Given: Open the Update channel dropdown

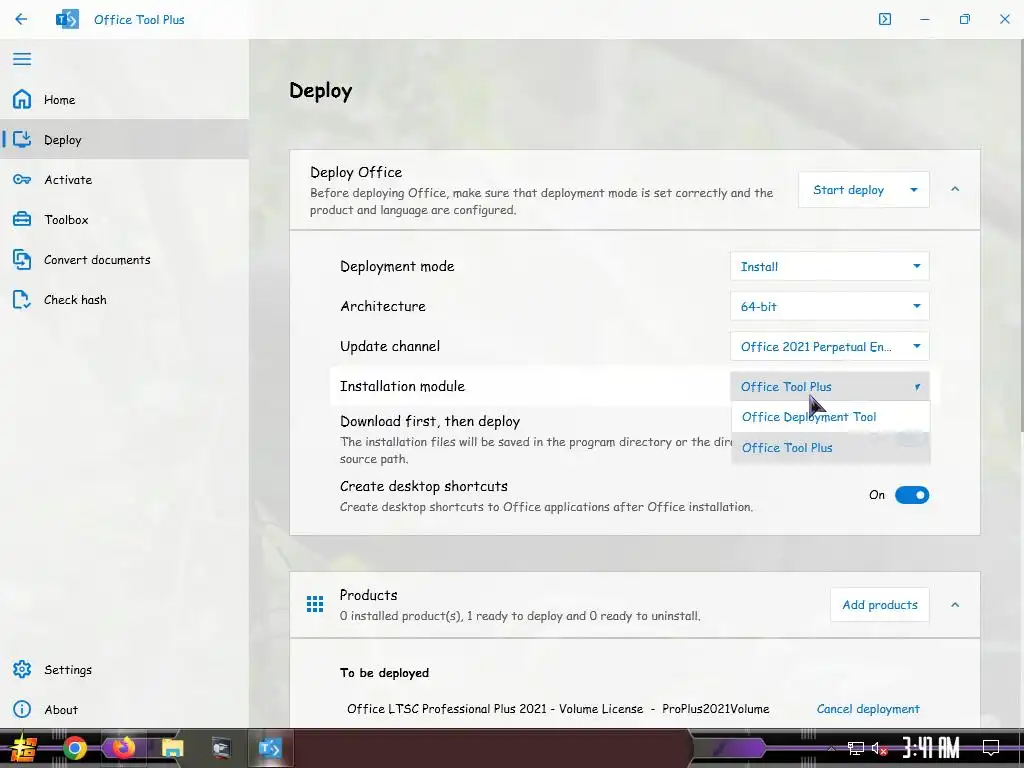Looking at the screenshot, I should 829,346.
